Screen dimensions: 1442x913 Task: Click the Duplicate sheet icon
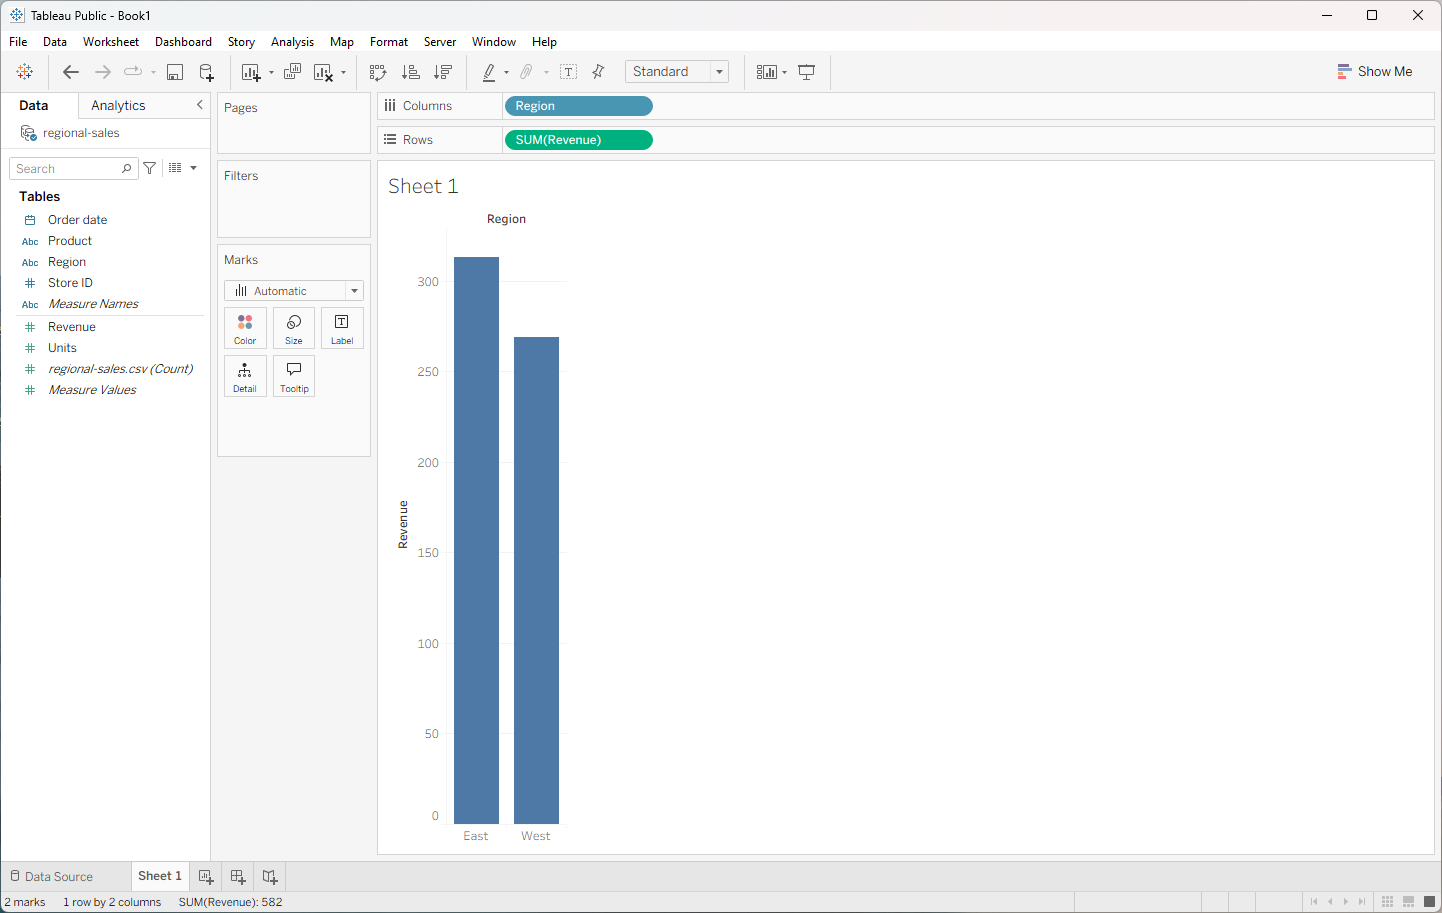coord(293,72)
